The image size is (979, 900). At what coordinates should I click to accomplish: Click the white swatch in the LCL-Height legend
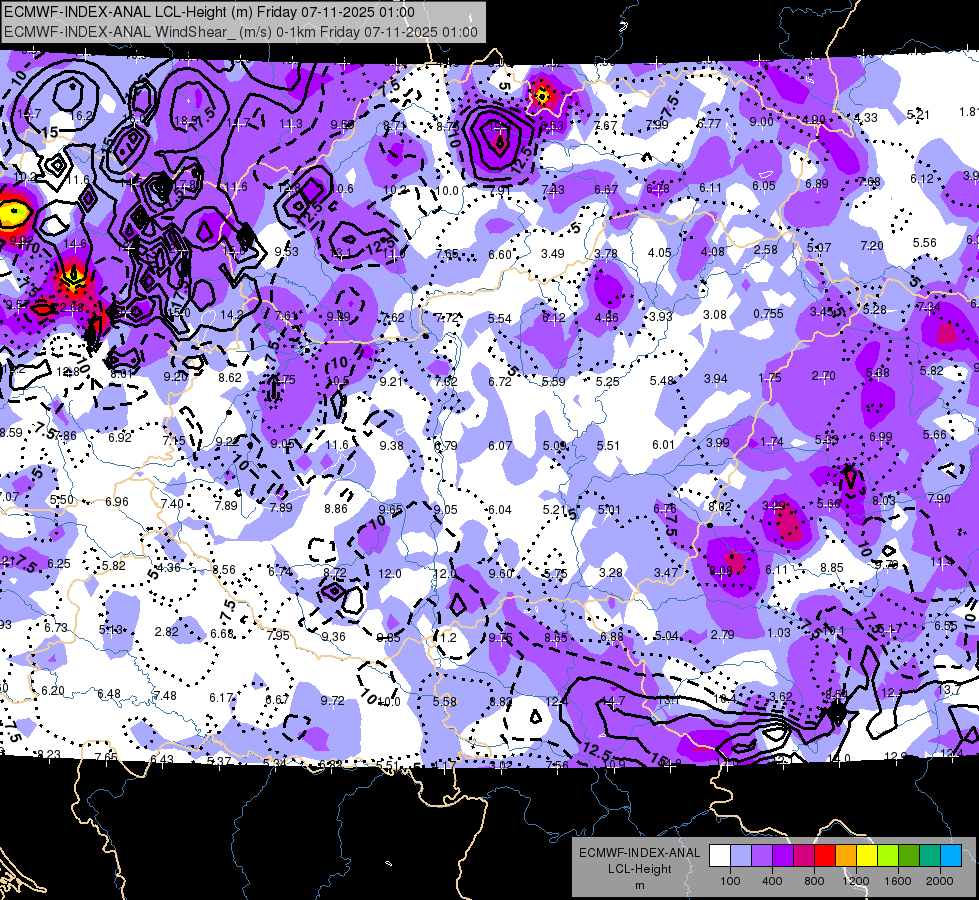(720, 856)
